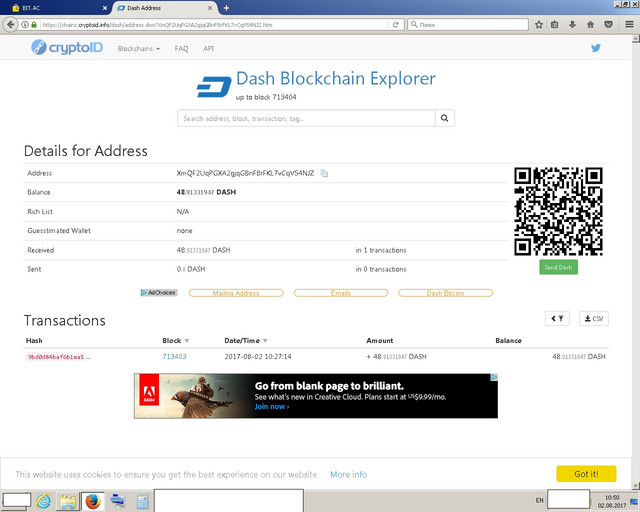Click the Mailing Address ad link
The image size is (640, 512).
[x=236, y=293]
